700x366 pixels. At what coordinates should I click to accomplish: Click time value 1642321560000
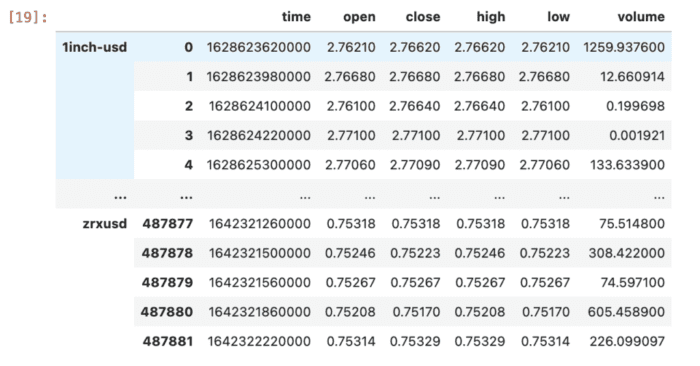click(x=260, y=283)
